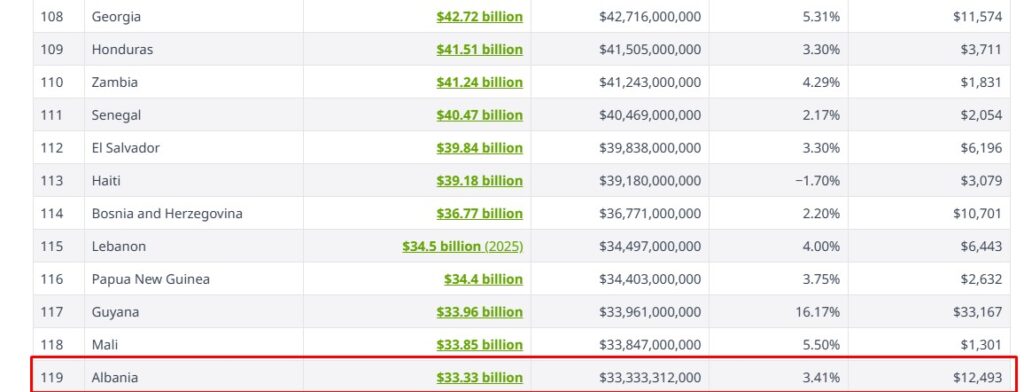Select the Guyana country name cell
The width and height of the screenshot is (1024, 392).
[194, 312]
